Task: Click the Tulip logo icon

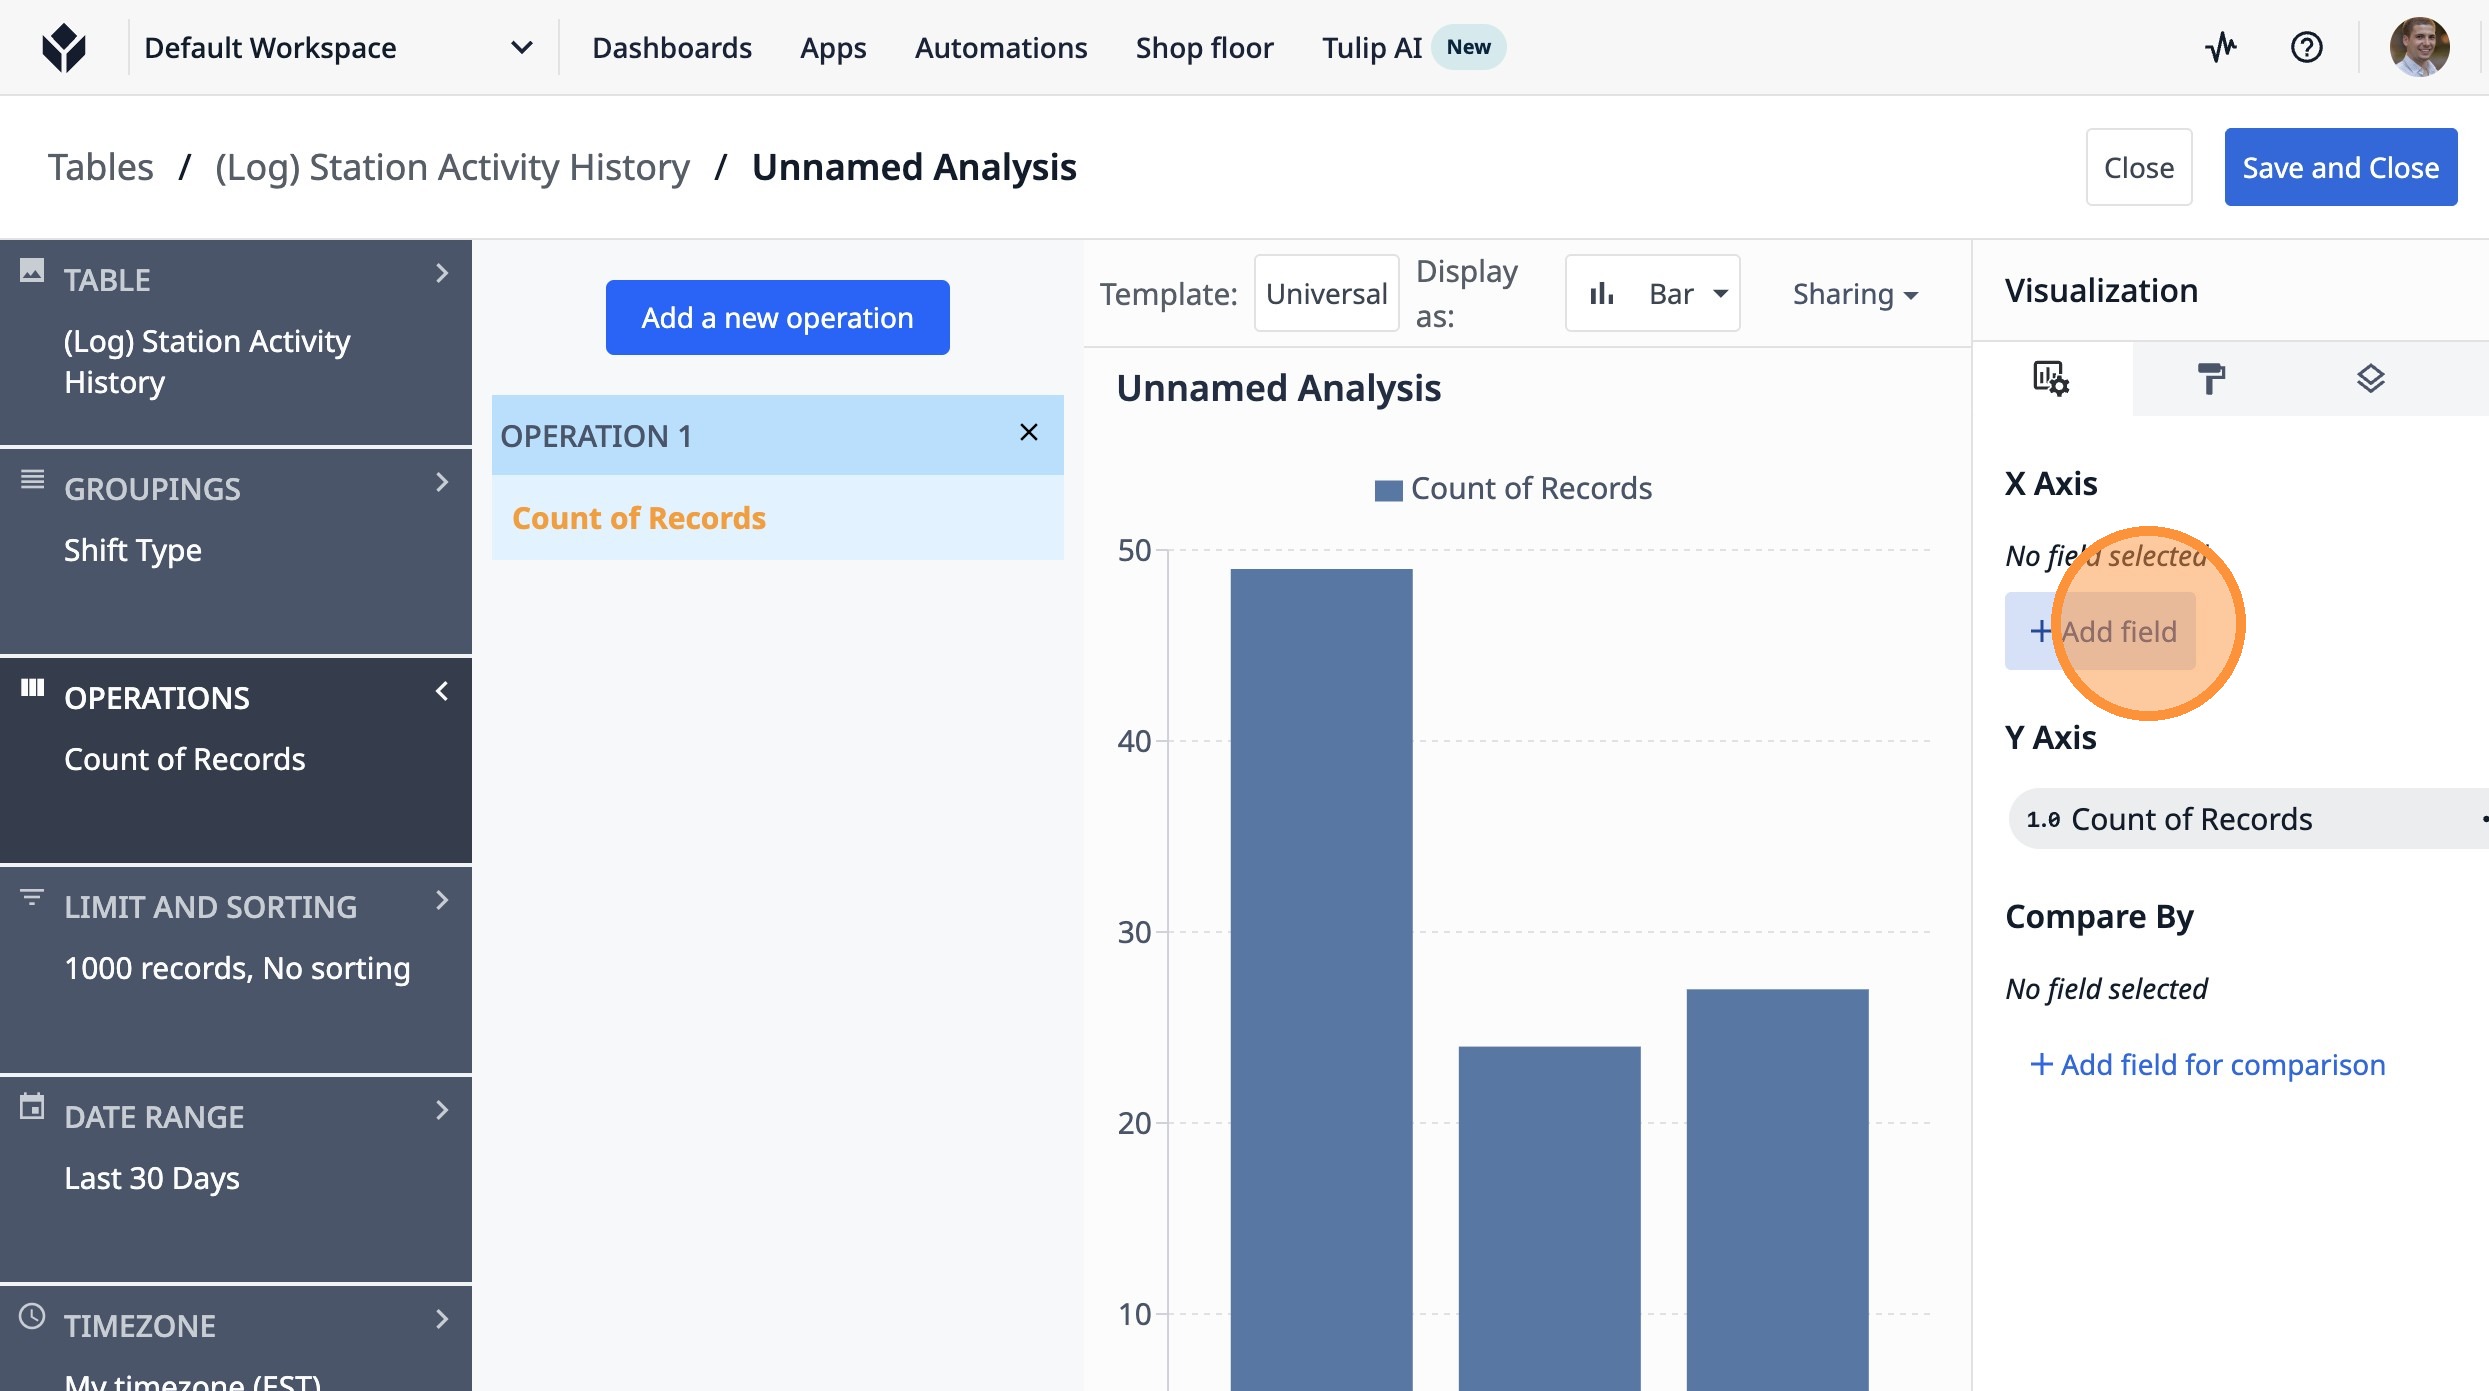Action: 64,47
